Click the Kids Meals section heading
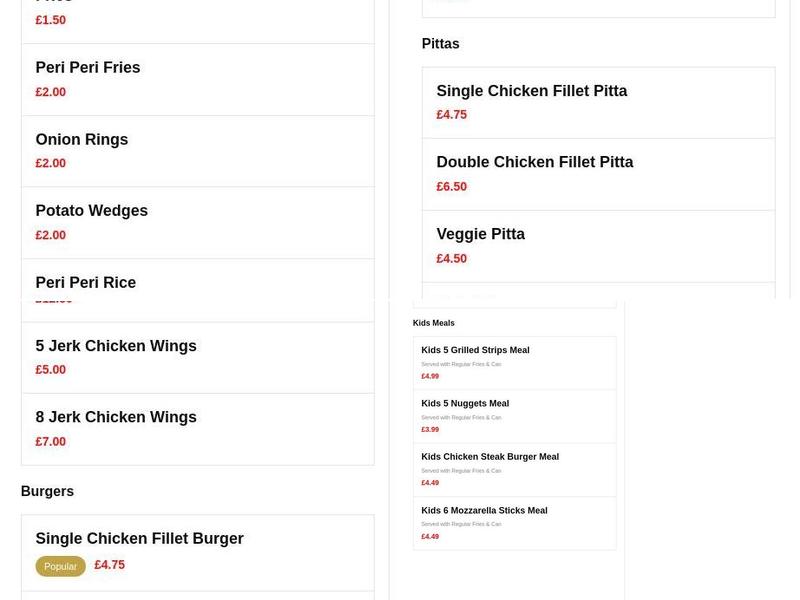The width and height of the screenshot is (800, 600). [433, 322]
